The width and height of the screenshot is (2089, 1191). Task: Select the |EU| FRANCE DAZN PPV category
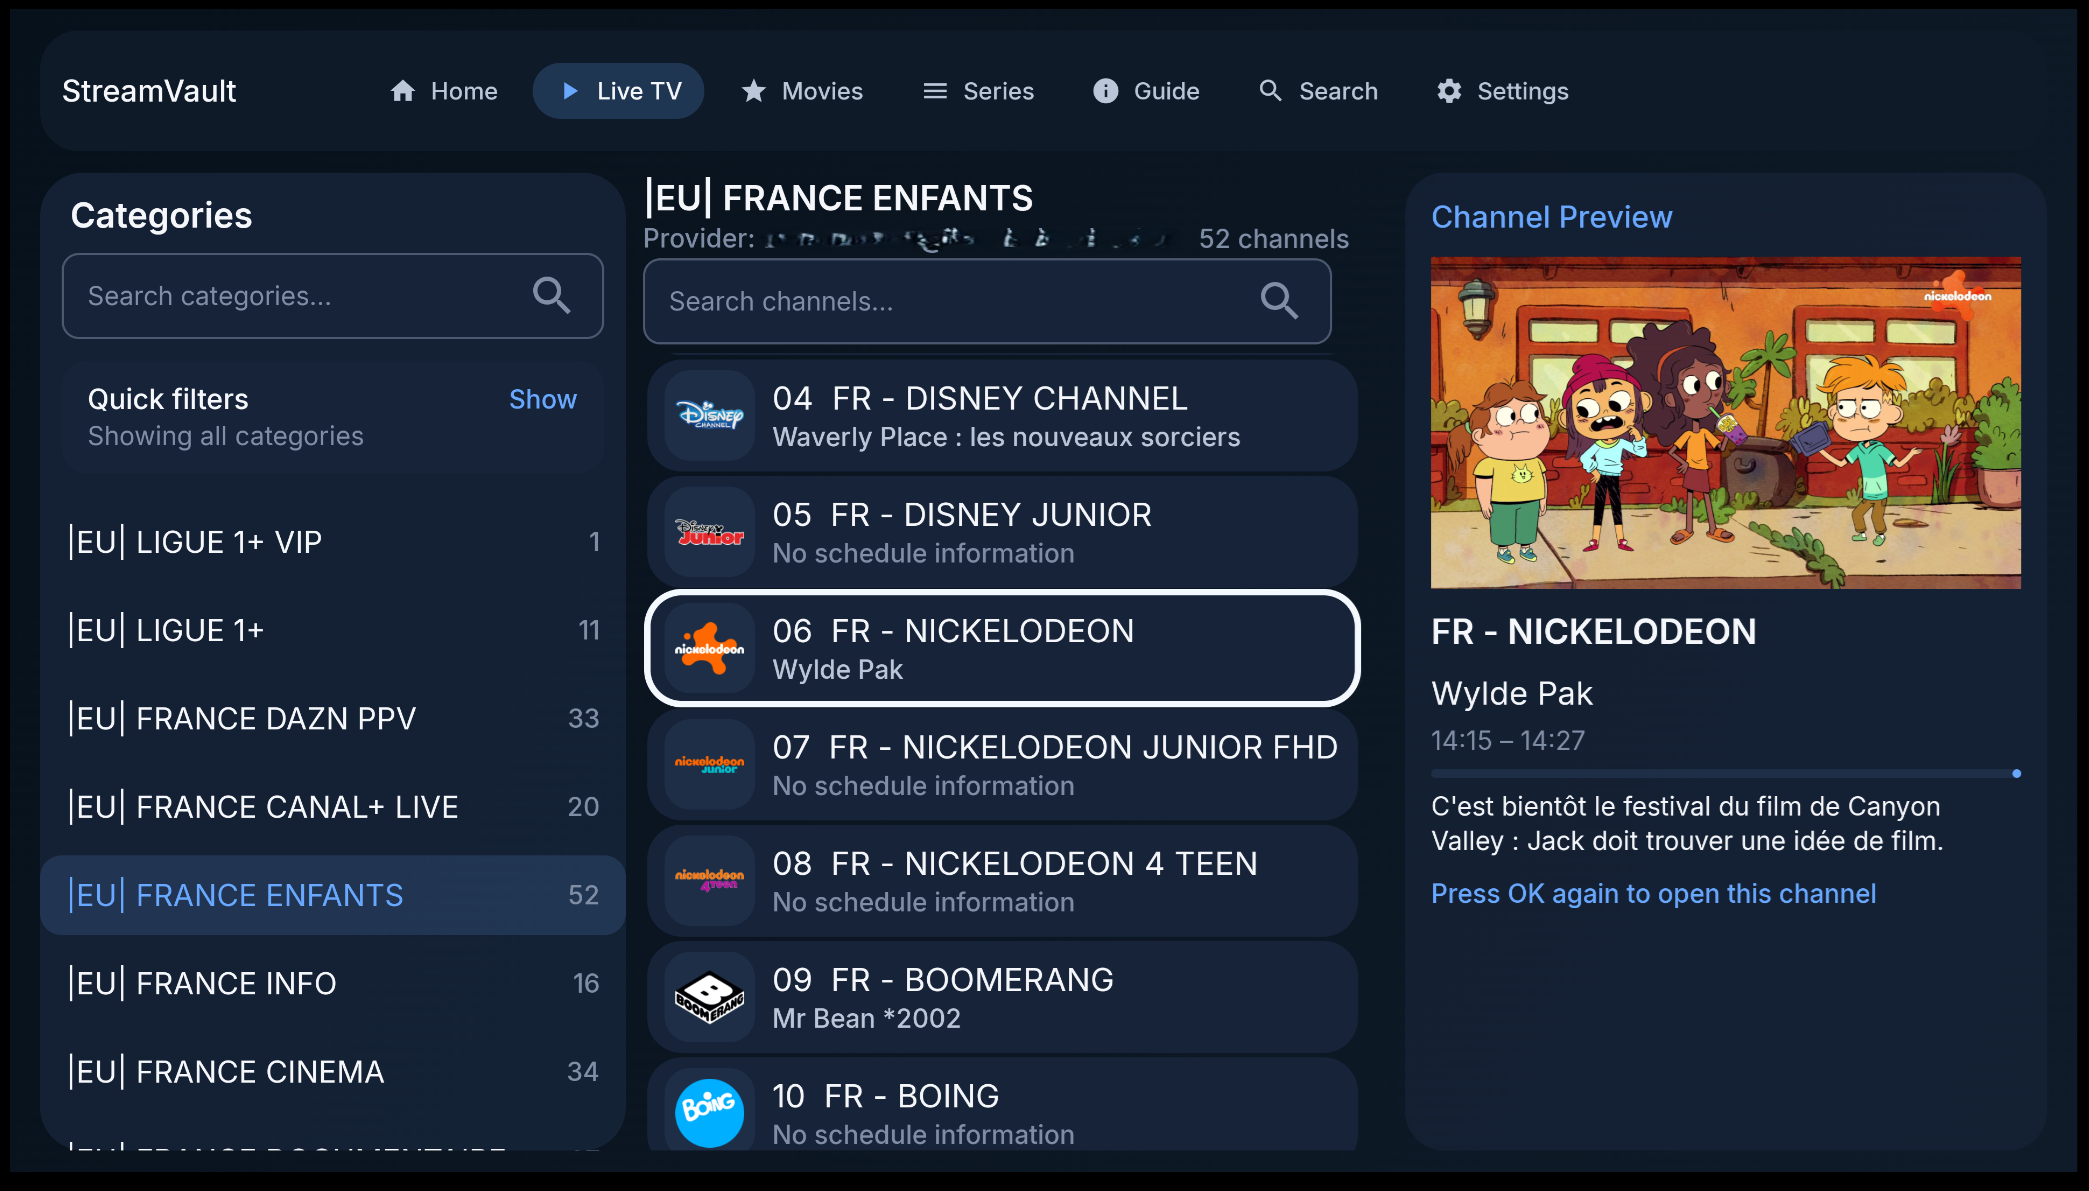point(333,718)
